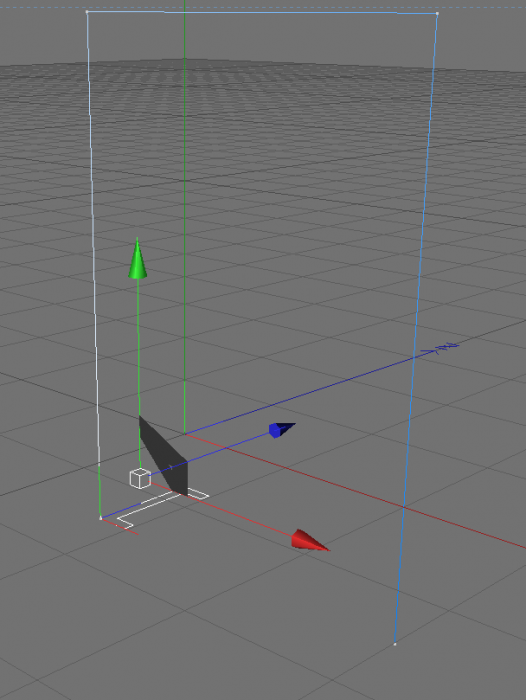This screenshot has height=700, width=526.
Task: Select the bottom-left corner point of frame
Action: coord(101,518)
